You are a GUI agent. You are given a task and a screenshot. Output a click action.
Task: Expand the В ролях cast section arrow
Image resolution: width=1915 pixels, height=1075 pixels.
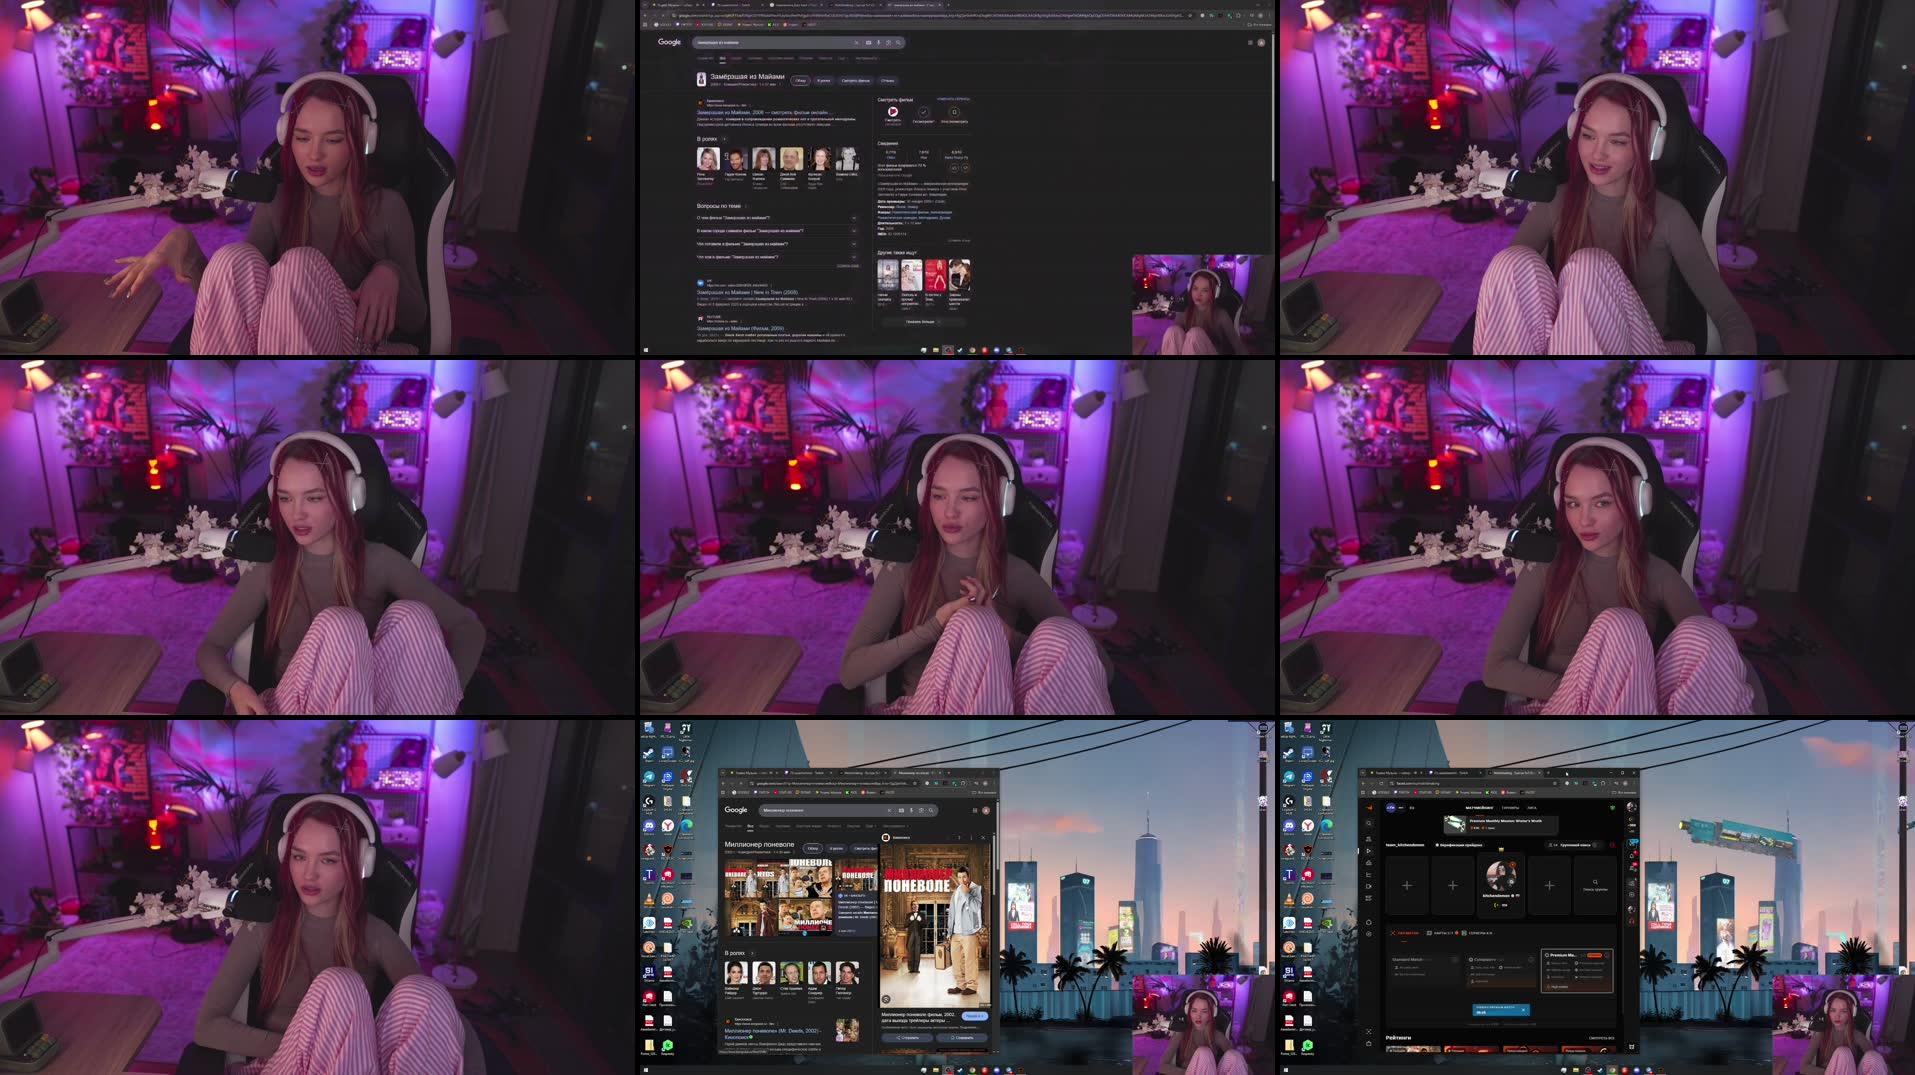(x=725, y=139)
